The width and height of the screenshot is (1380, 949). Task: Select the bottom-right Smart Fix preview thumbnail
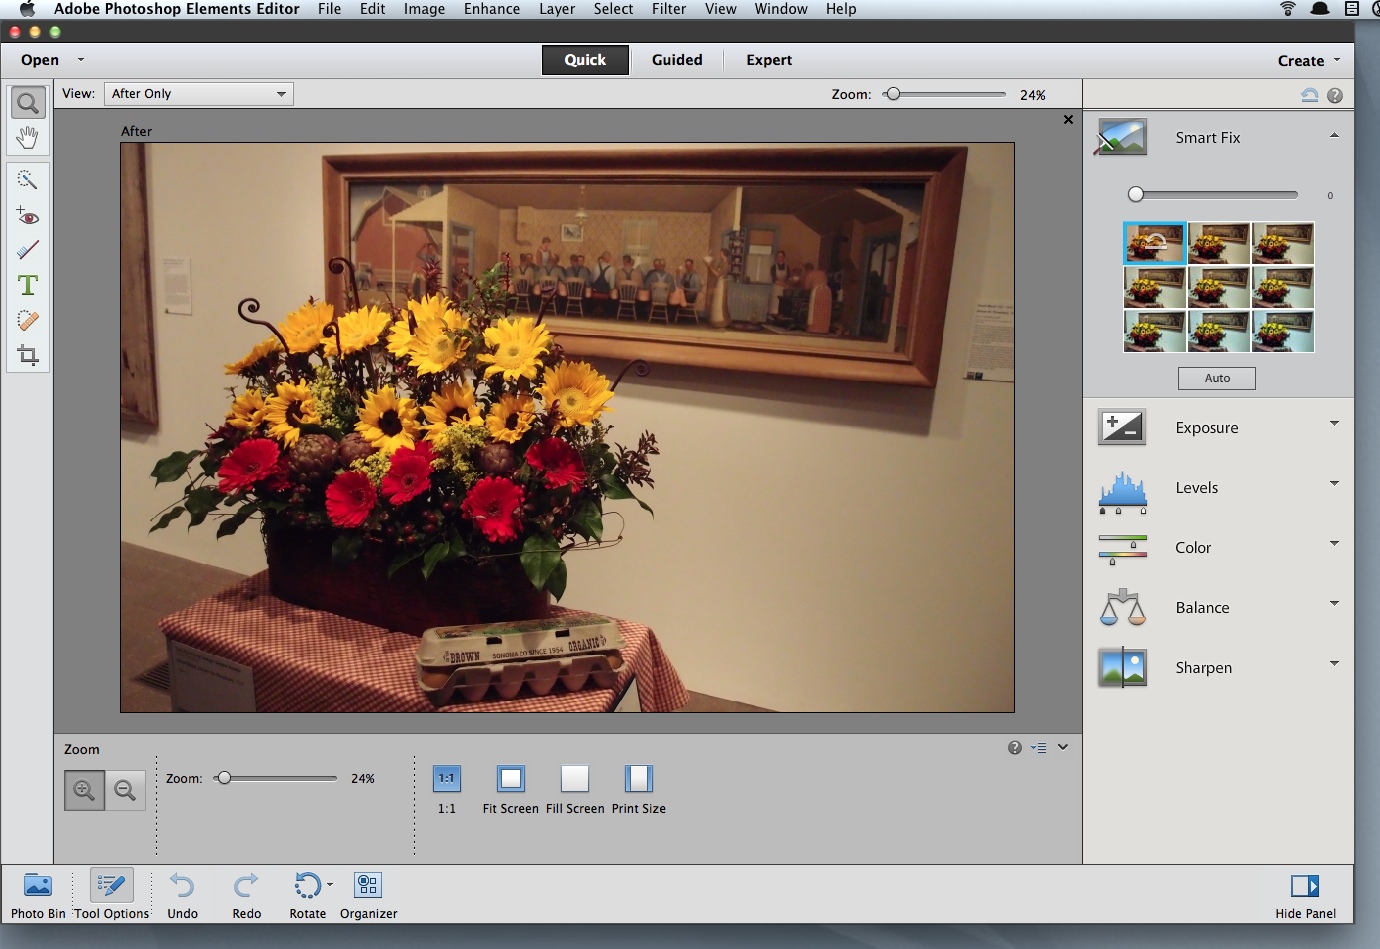1282,331
